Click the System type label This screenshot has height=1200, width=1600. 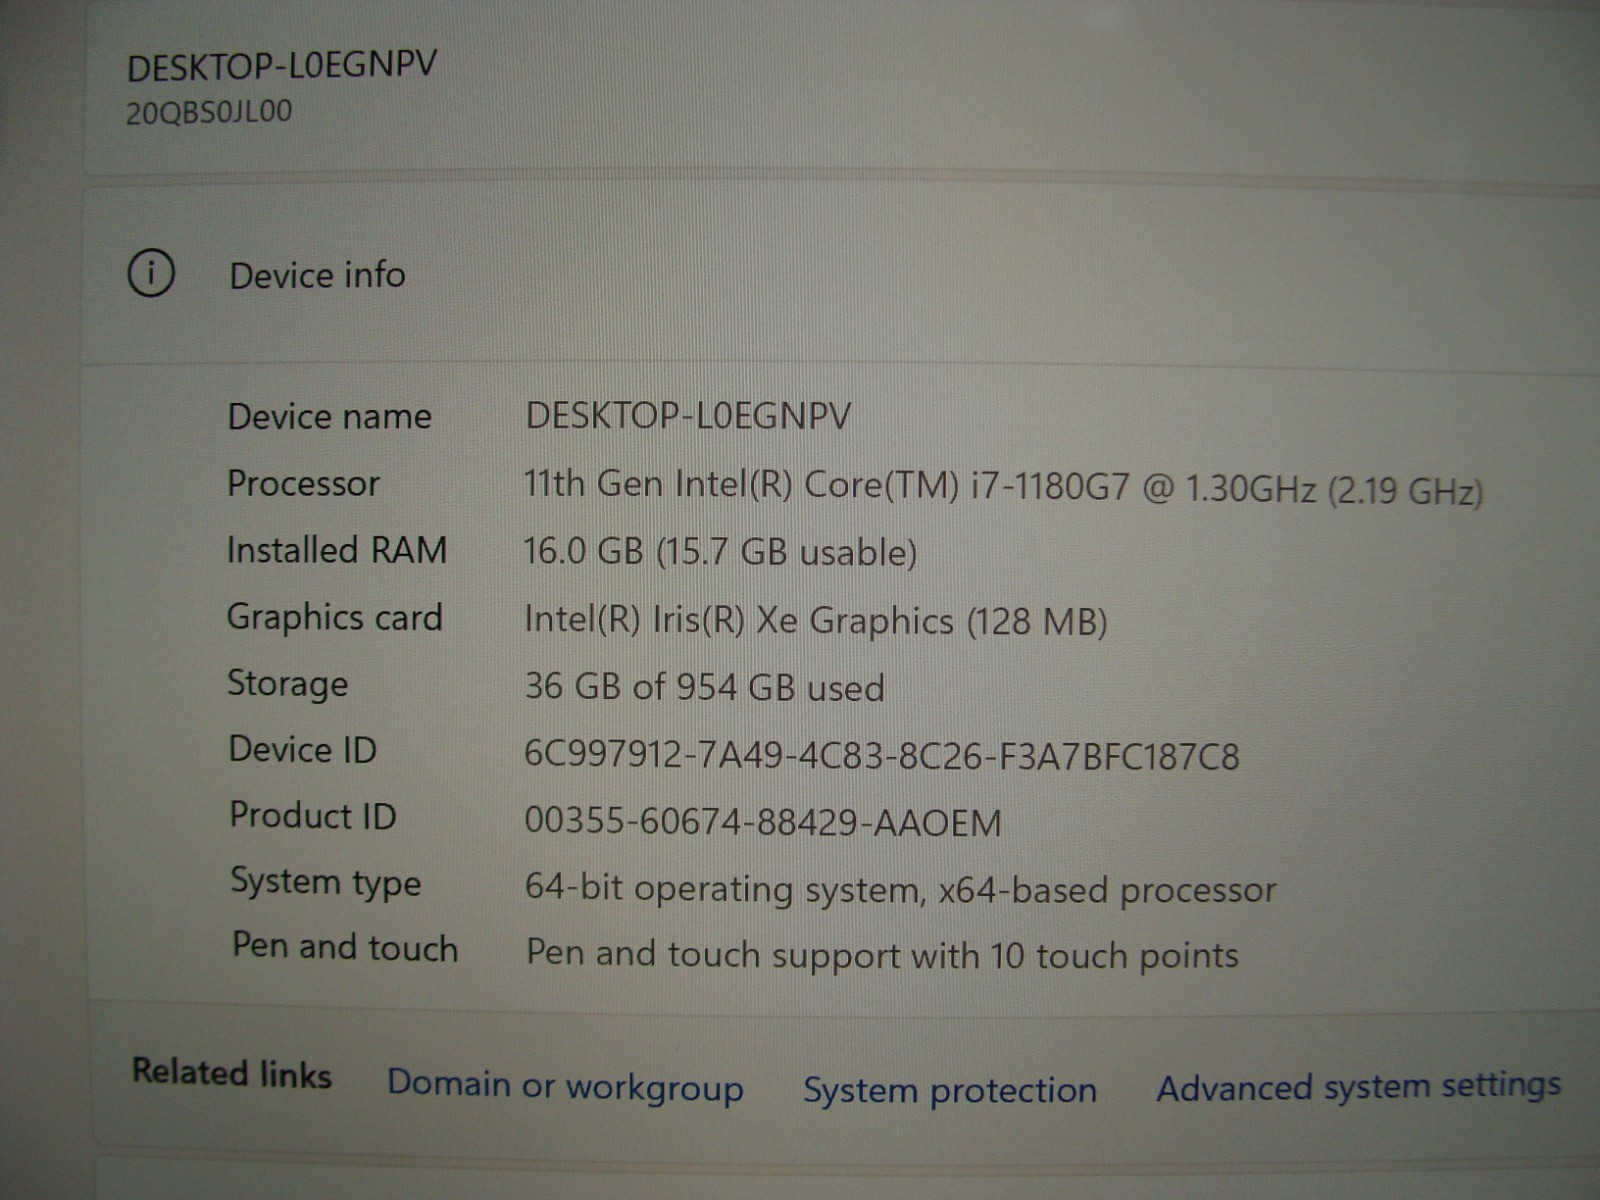click(326, 883)
